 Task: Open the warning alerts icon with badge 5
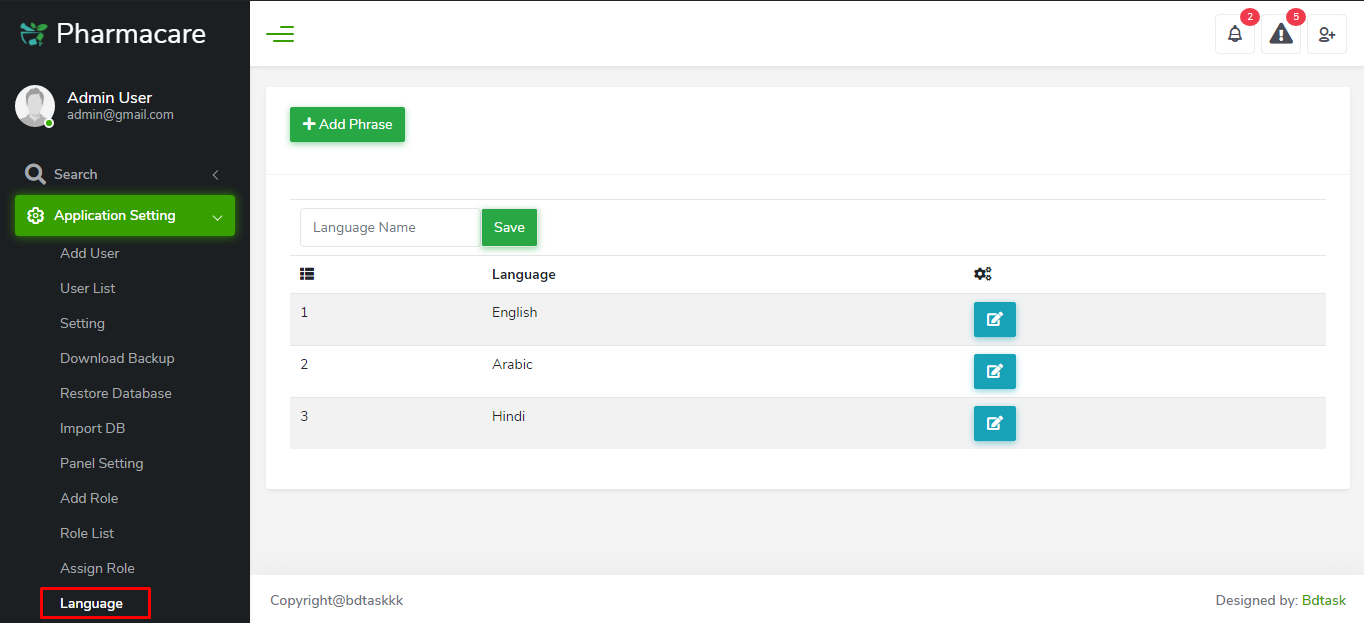pyautogui.click(x=1280, y=33)
